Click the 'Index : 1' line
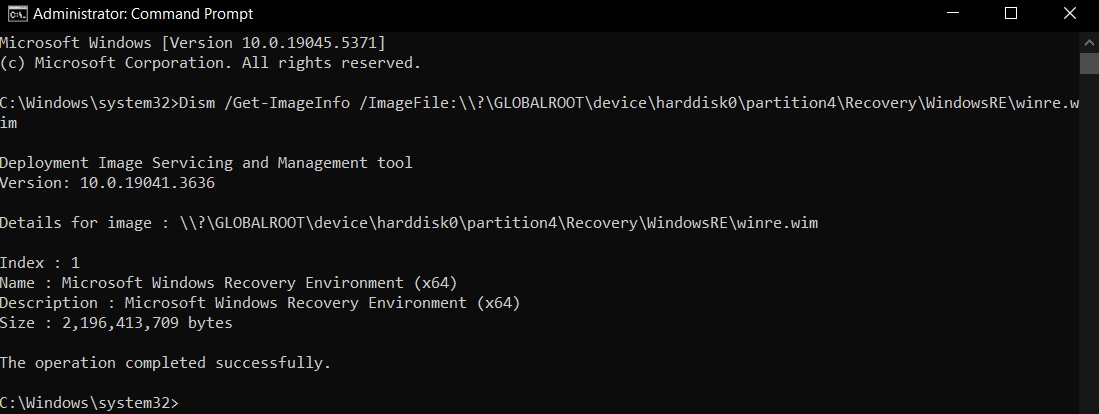The image size is (1099, 414). tap(40, 263)
